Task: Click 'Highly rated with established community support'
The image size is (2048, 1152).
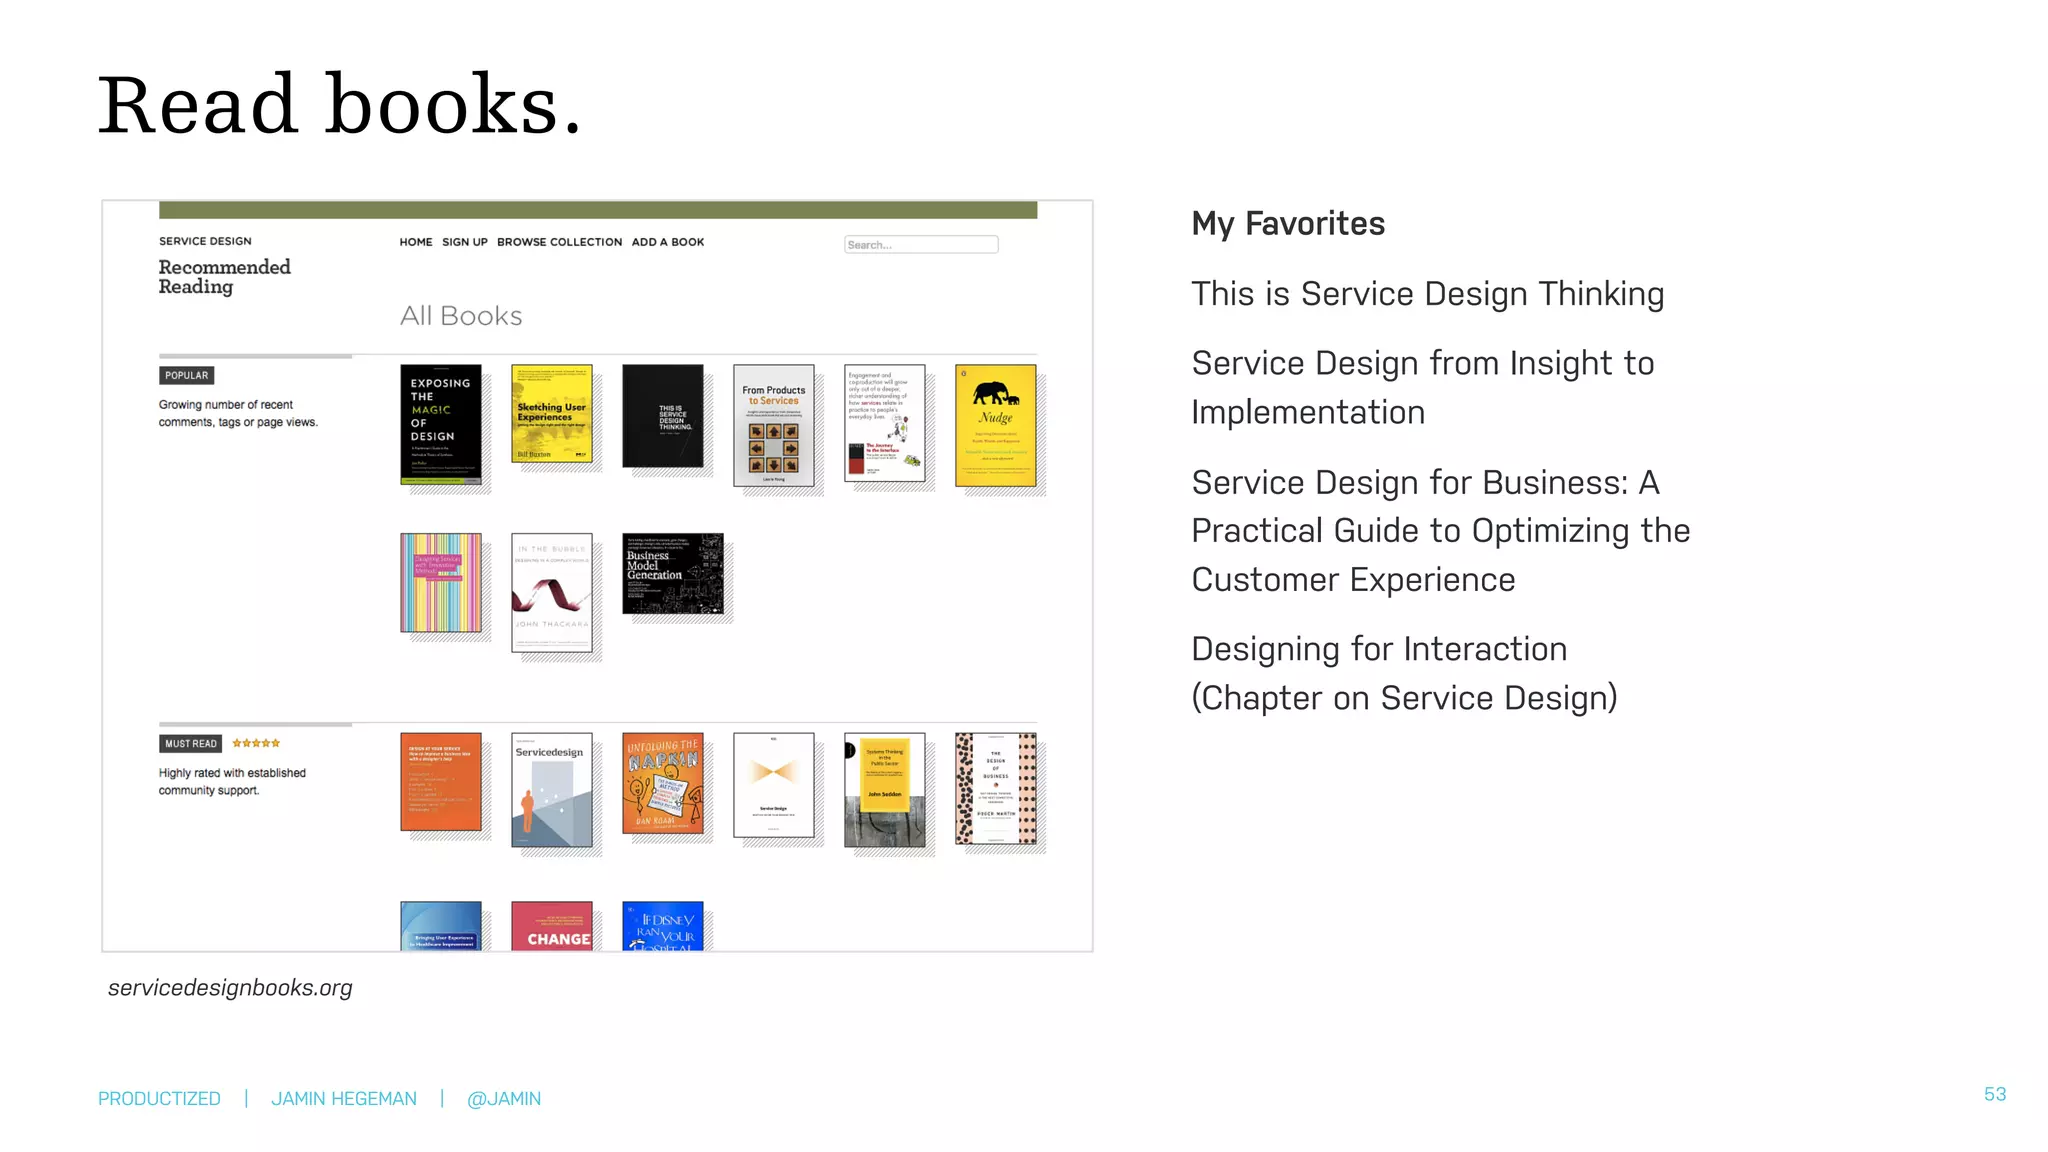Action: 232,782
